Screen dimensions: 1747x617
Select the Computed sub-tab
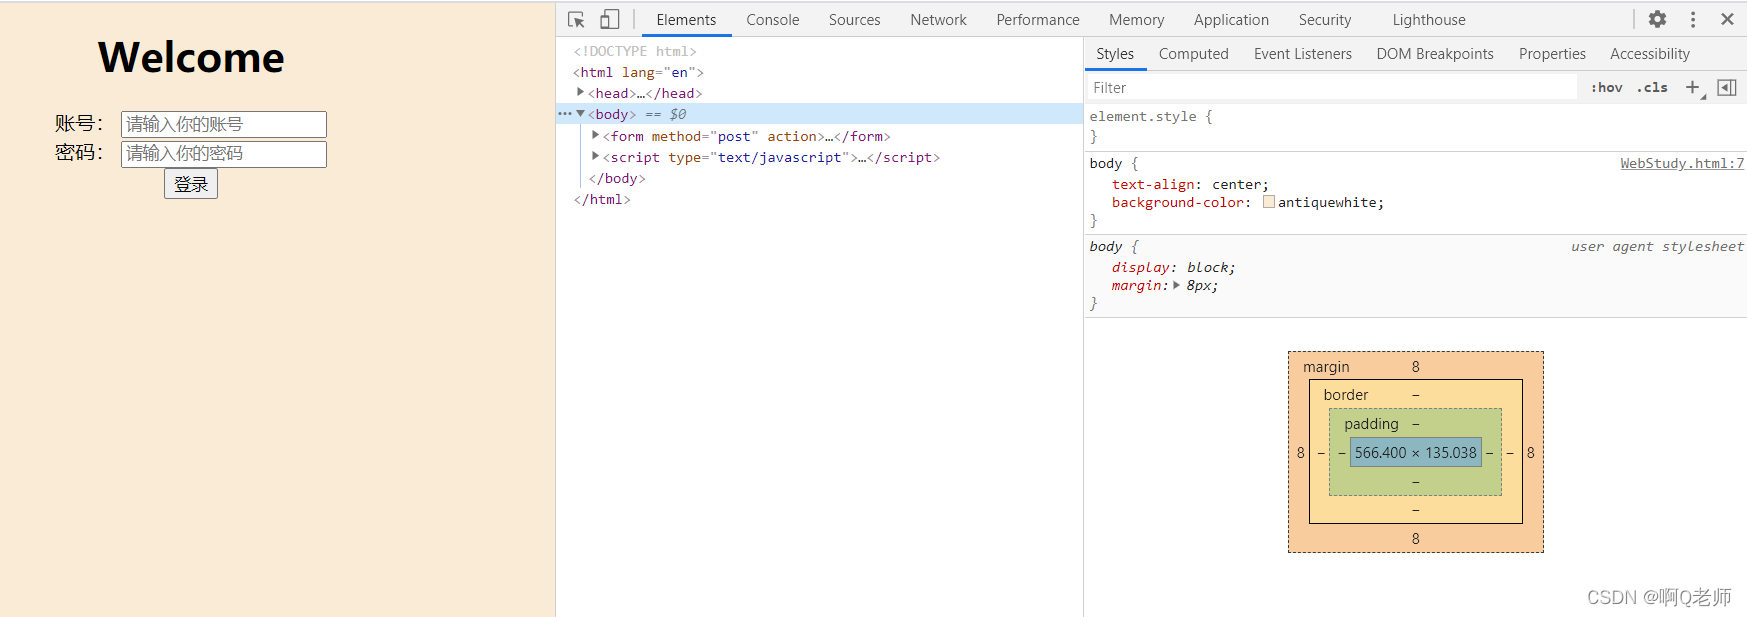pyautogui.click(x=1193, y=54)
